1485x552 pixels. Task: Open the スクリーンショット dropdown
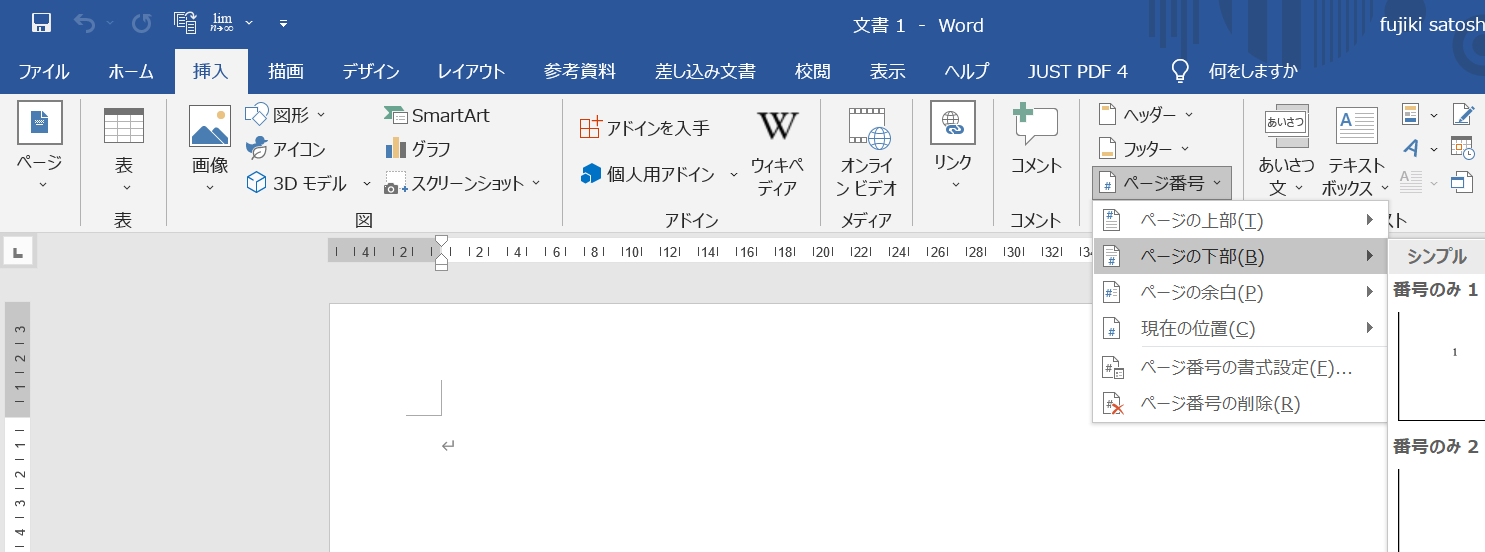[463, 183]
